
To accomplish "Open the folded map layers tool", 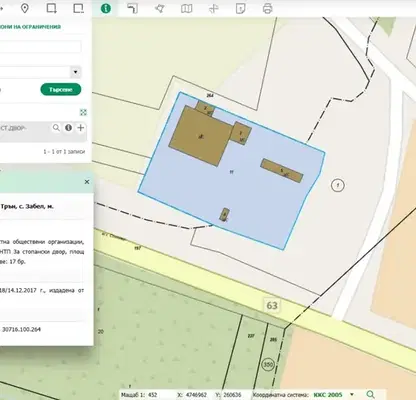I will (187, 8).
